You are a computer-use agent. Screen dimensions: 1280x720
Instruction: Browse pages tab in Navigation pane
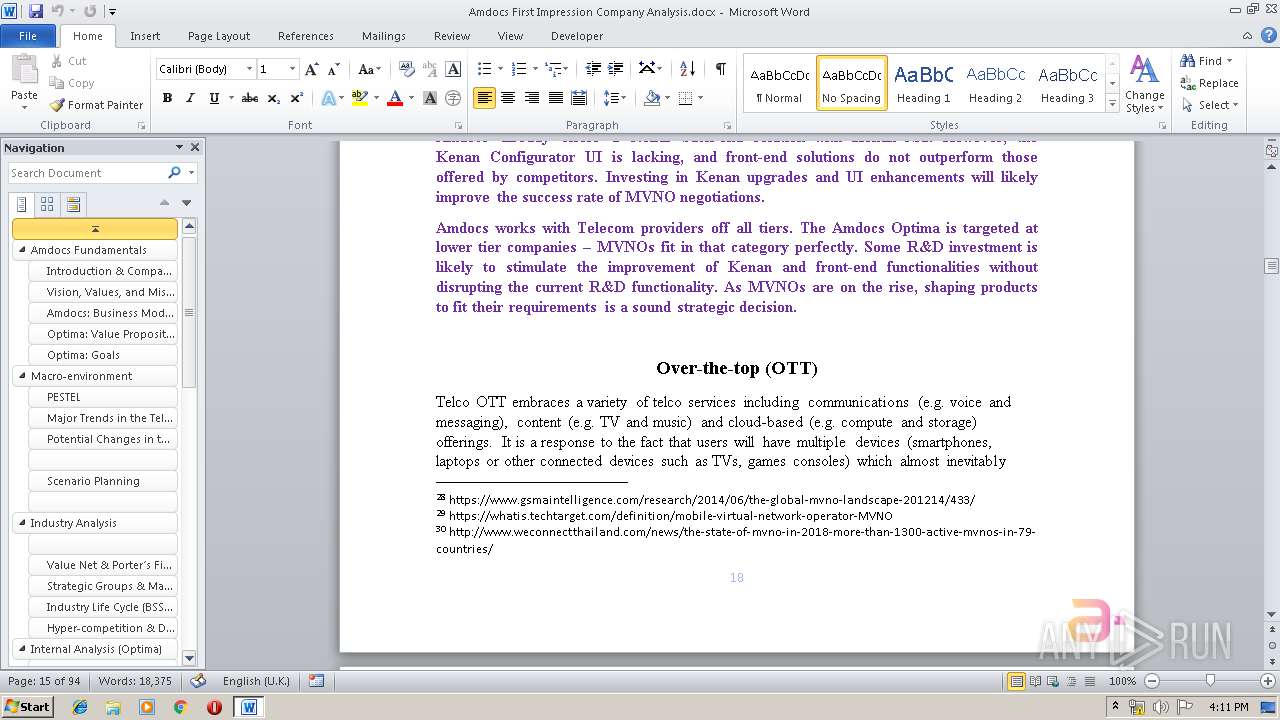pyautogui.click(x=47, y=204)
